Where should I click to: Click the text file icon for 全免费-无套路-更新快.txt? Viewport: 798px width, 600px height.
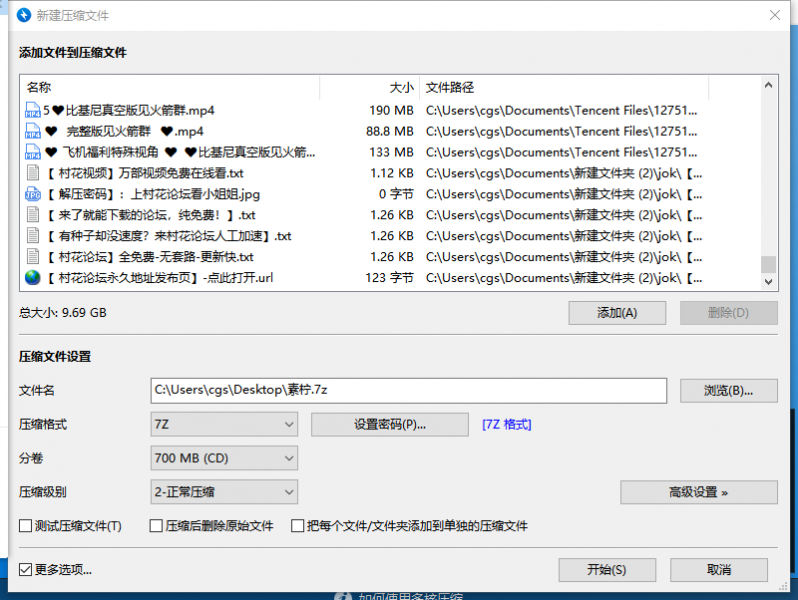33,257
